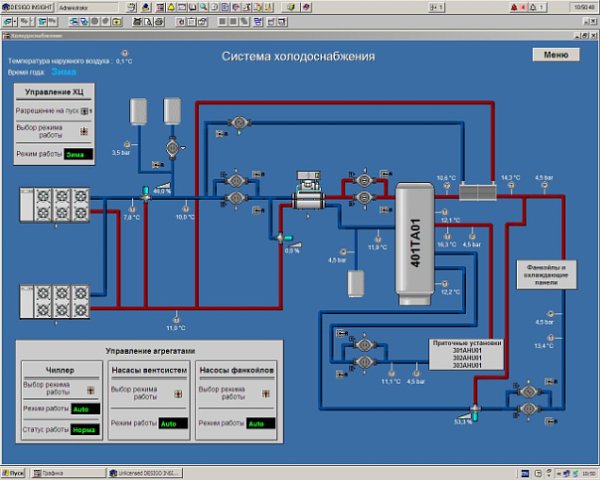The height and width of the screenshot is (480, 600).
Task: Toggle Разрешение на пуск in Управление ХЦ
Action: pyautogui.click(x=85, y=111)
